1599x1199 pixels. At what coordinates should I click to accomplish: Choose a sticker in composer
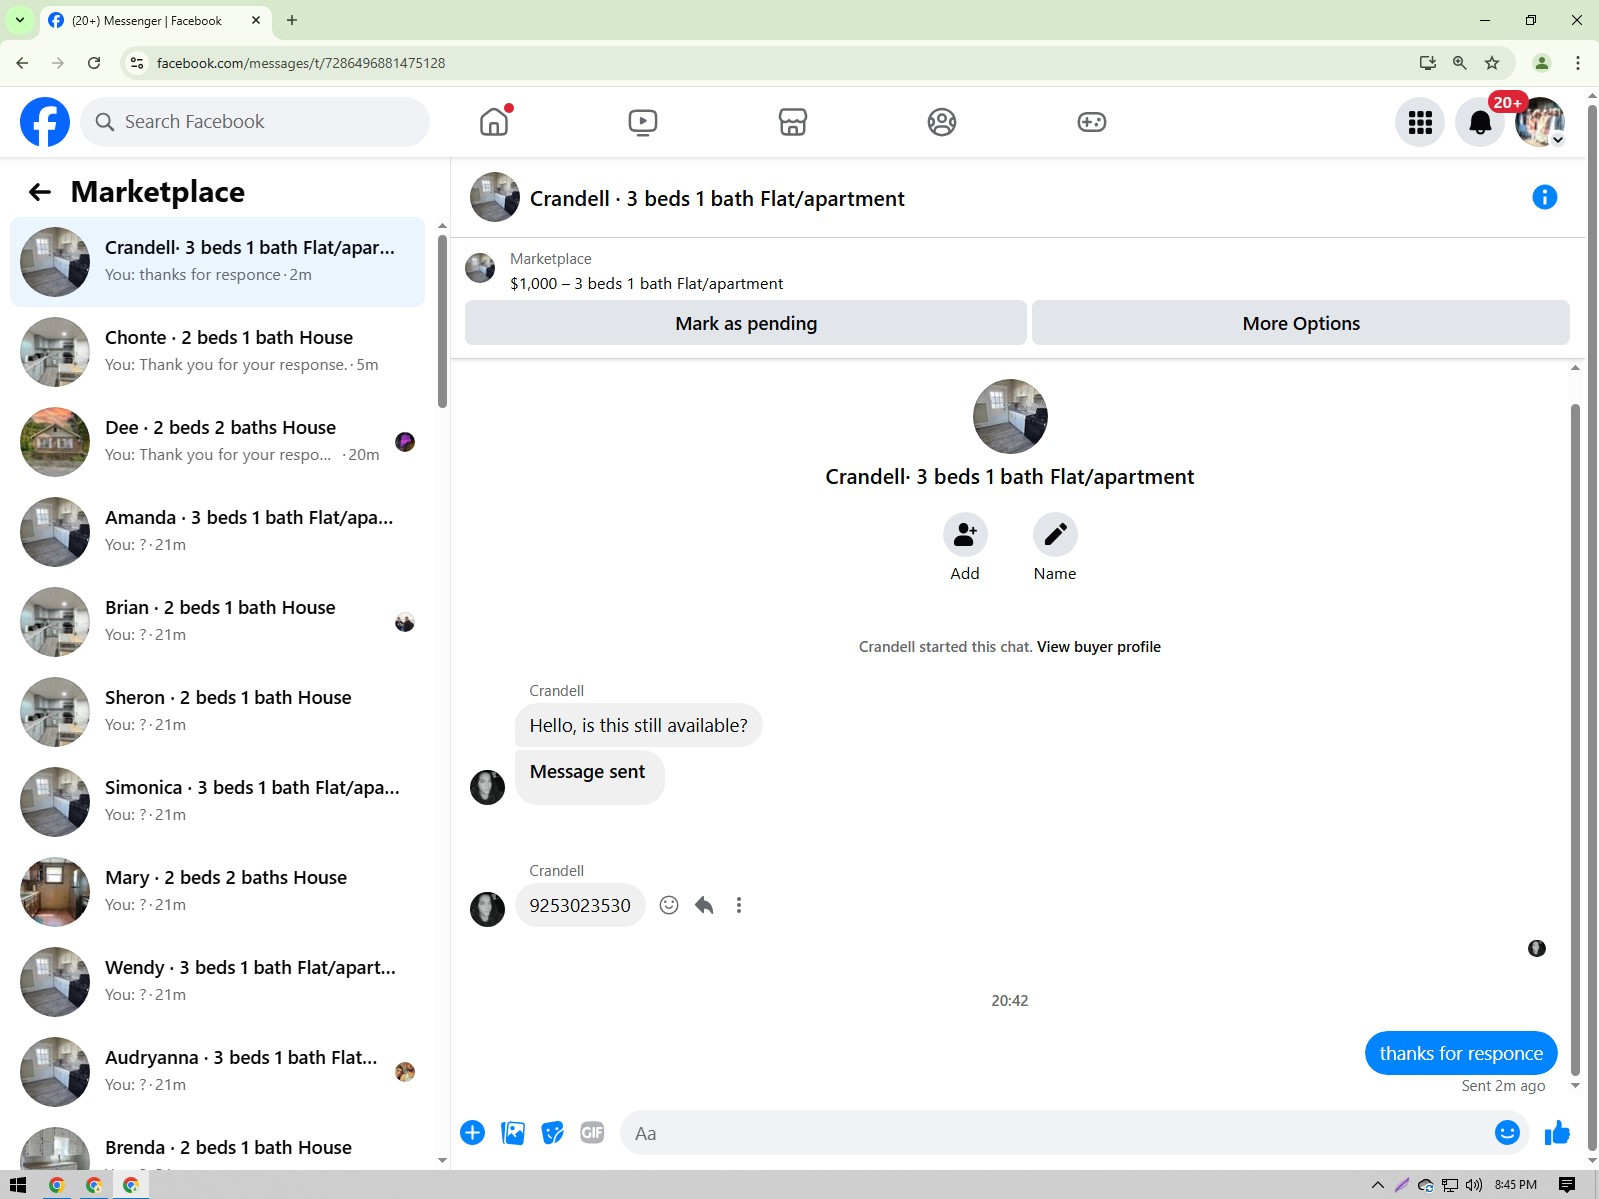(552, 1133)
